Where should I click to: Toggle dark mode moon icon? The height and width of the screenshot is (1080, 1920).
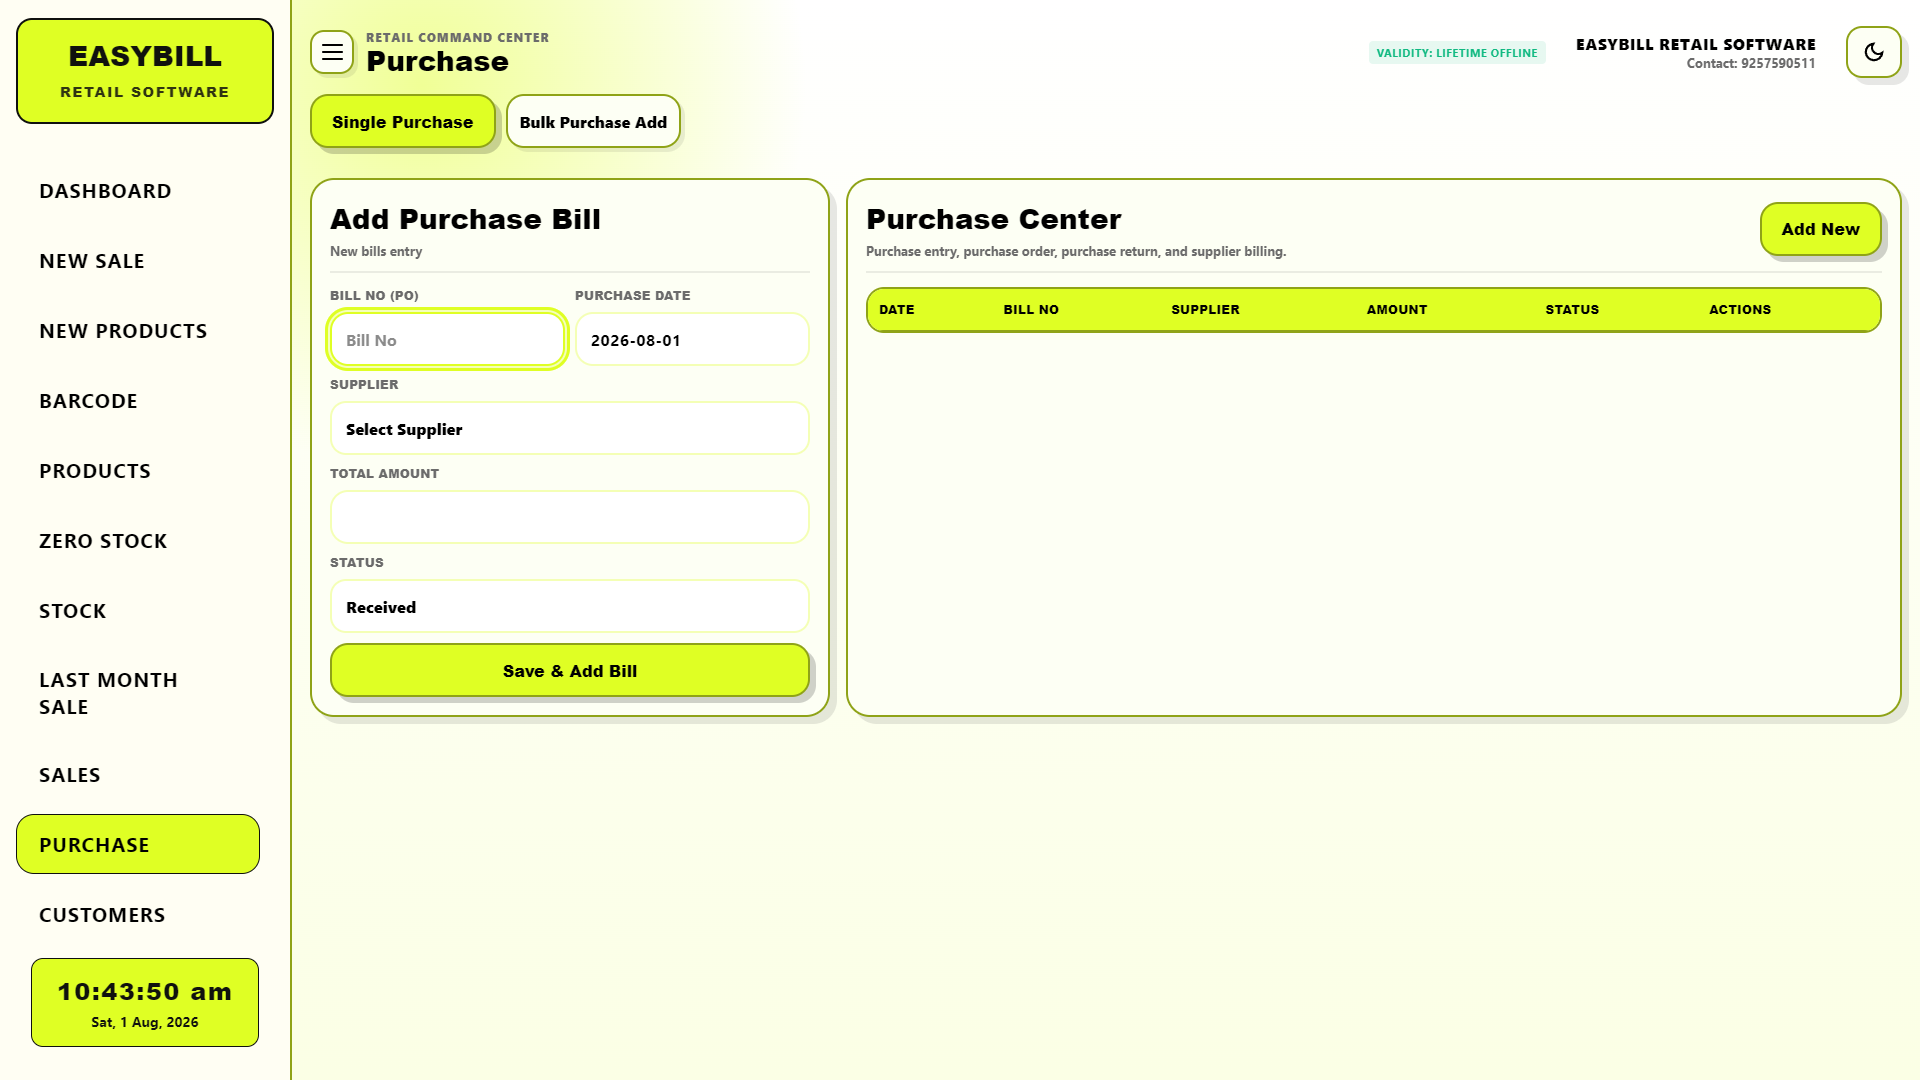point(1873,52)
